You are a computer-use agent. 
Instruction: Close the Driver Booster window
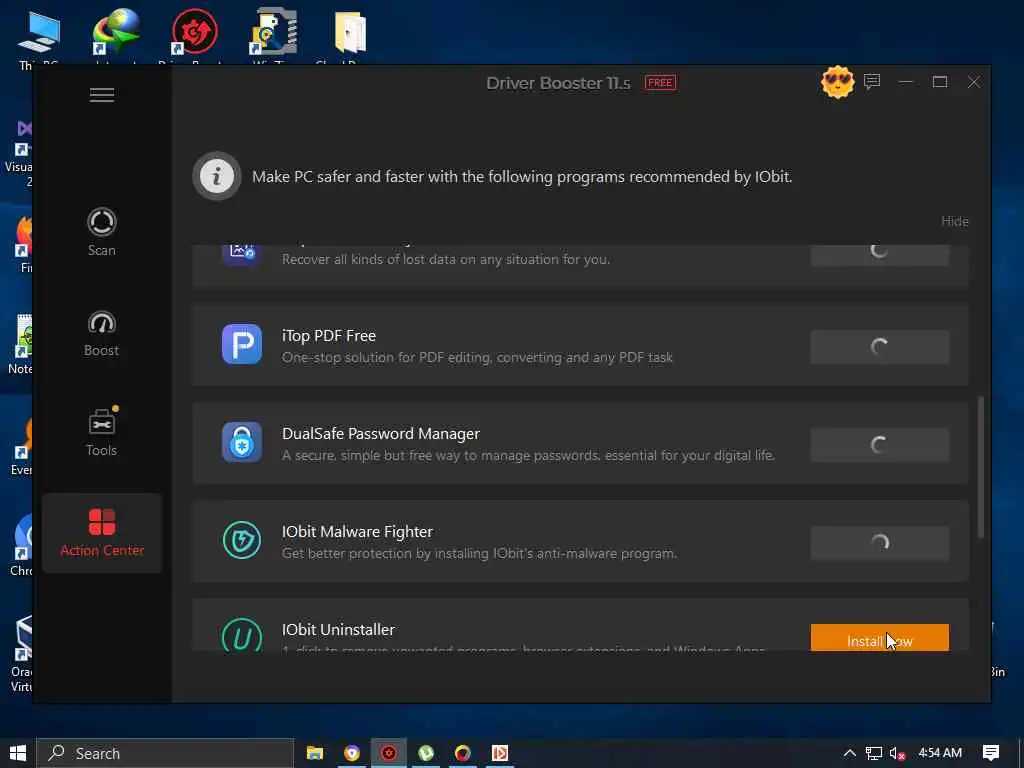coord(974,82)
